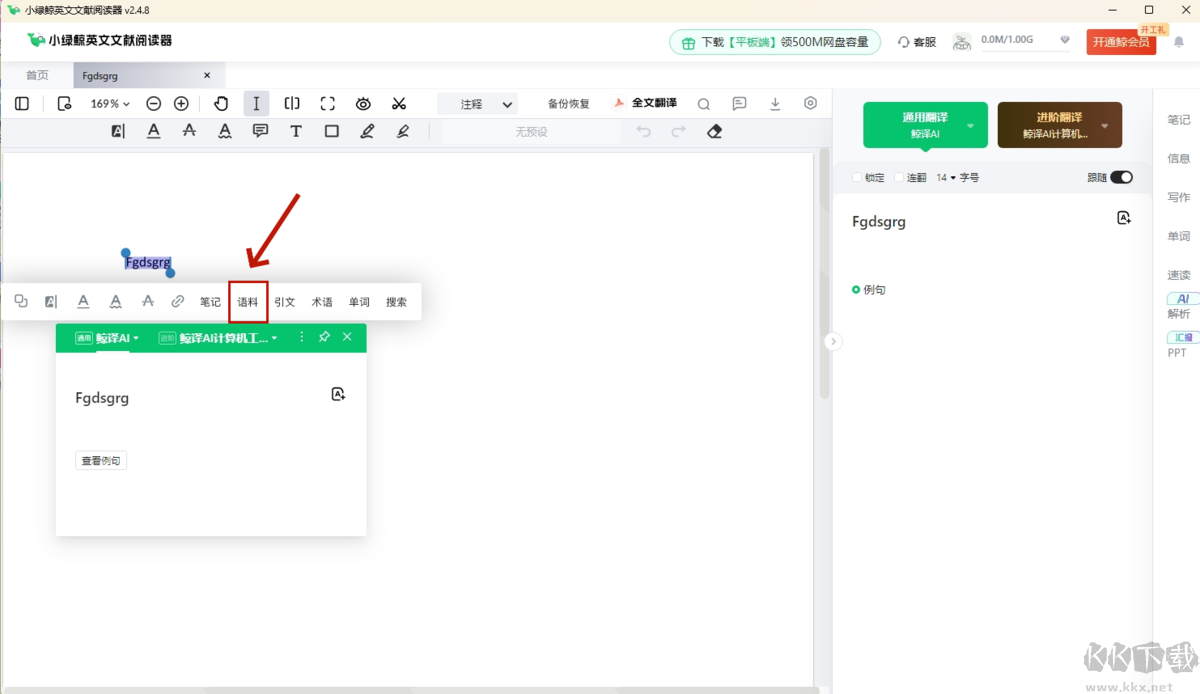Check the 连翻 checkbox
The image size is (1200, 694).
pyautogui.click(x=899, y=178)
